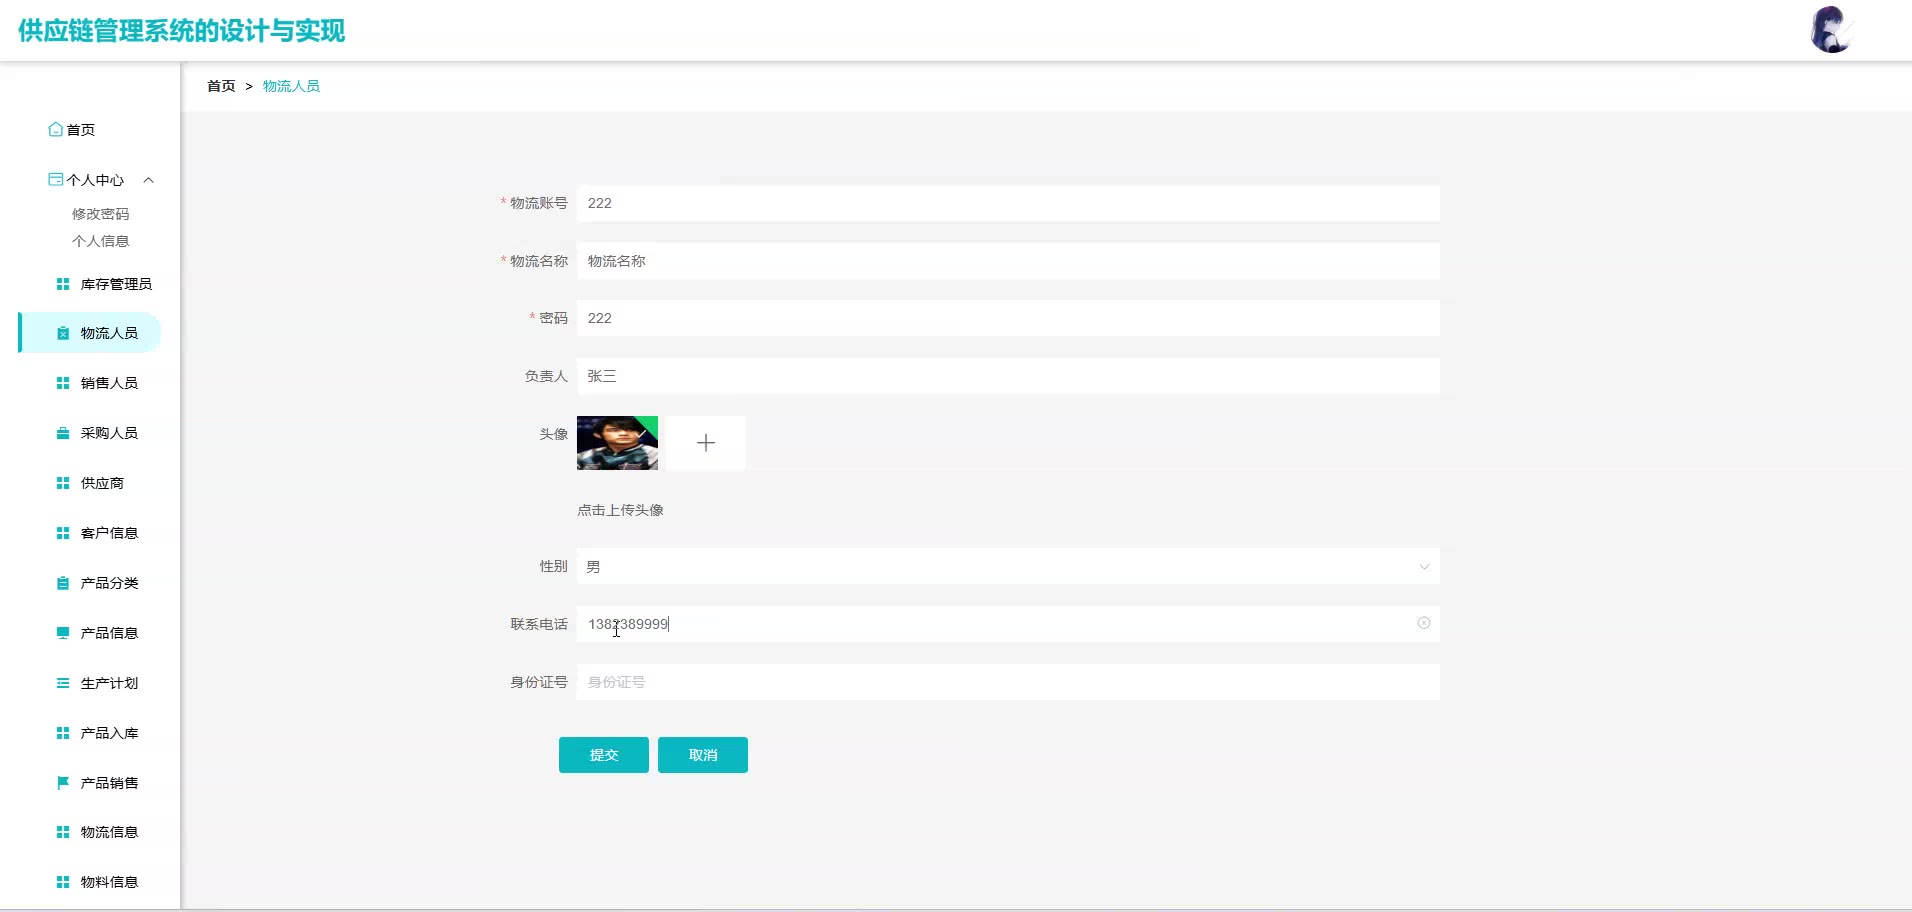Click the 提交 button

point(604,755)
